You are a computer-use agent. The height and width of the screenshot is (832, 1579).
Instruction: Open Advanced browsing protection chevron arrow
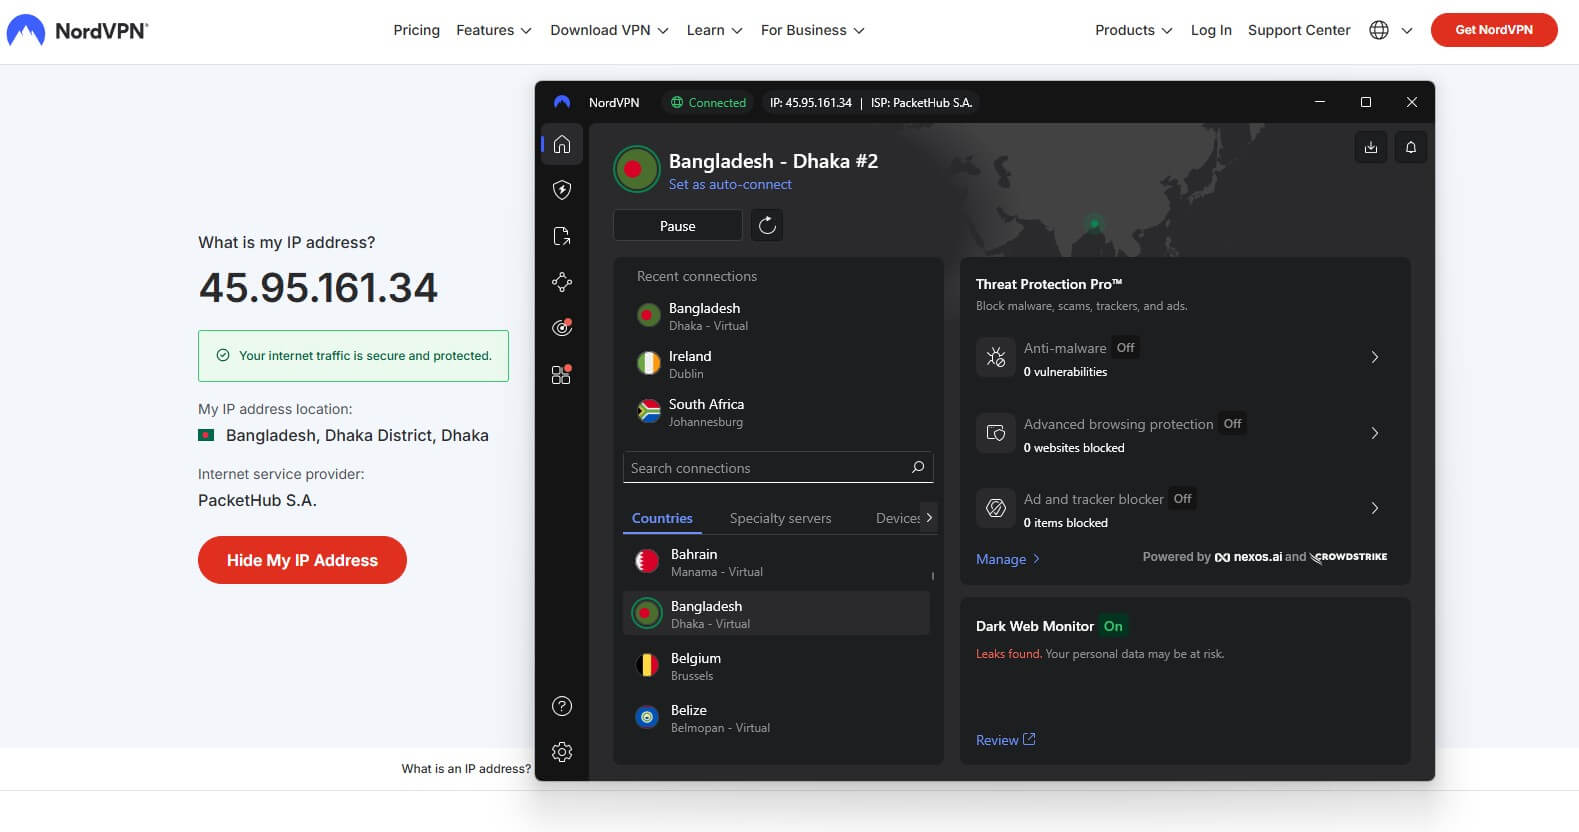click(1375, 433)
